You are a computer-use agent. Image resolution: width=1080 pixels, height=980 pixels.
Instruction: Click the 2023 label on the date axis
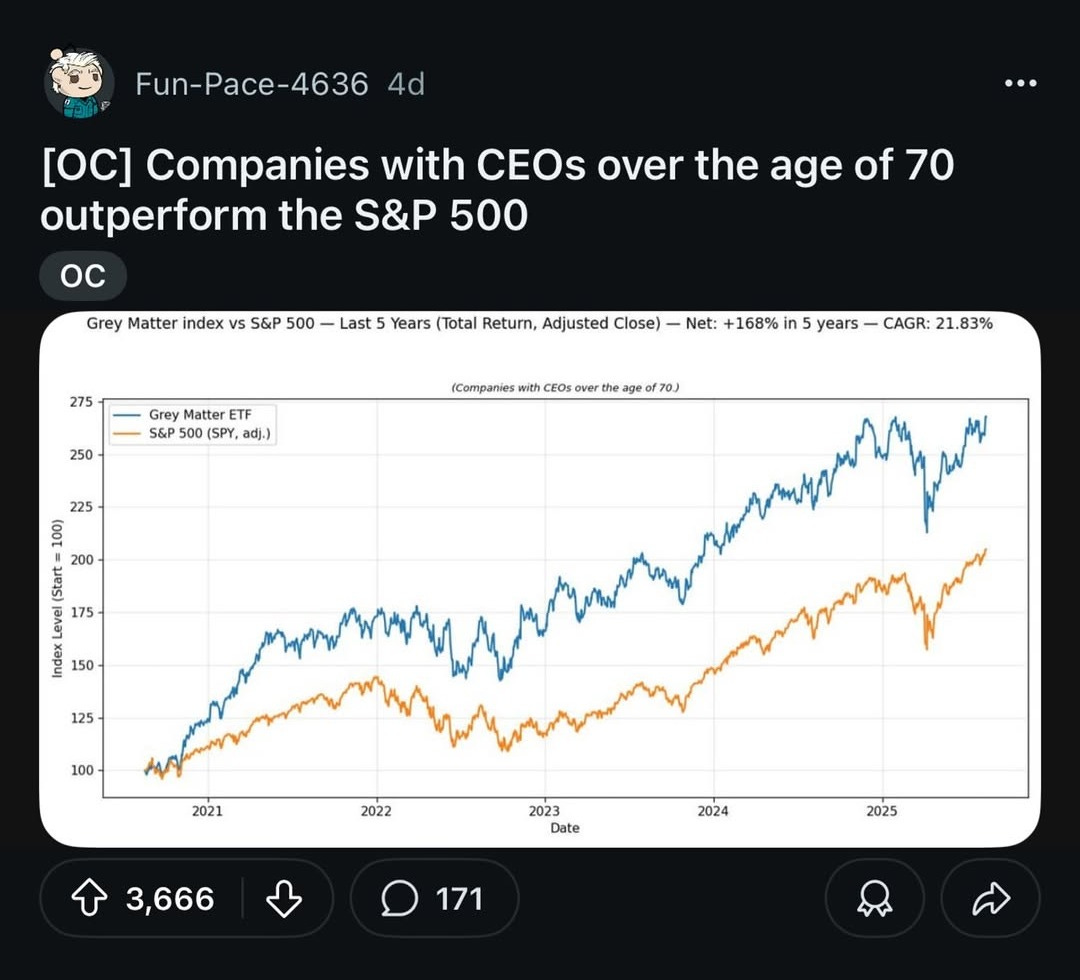[x=545, y=810]
